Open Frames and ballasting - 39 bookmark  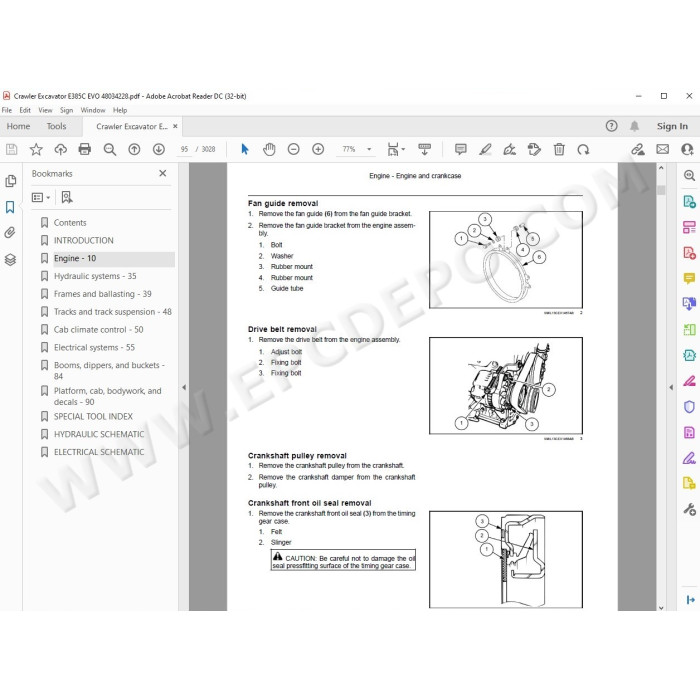tap(103, 294)
